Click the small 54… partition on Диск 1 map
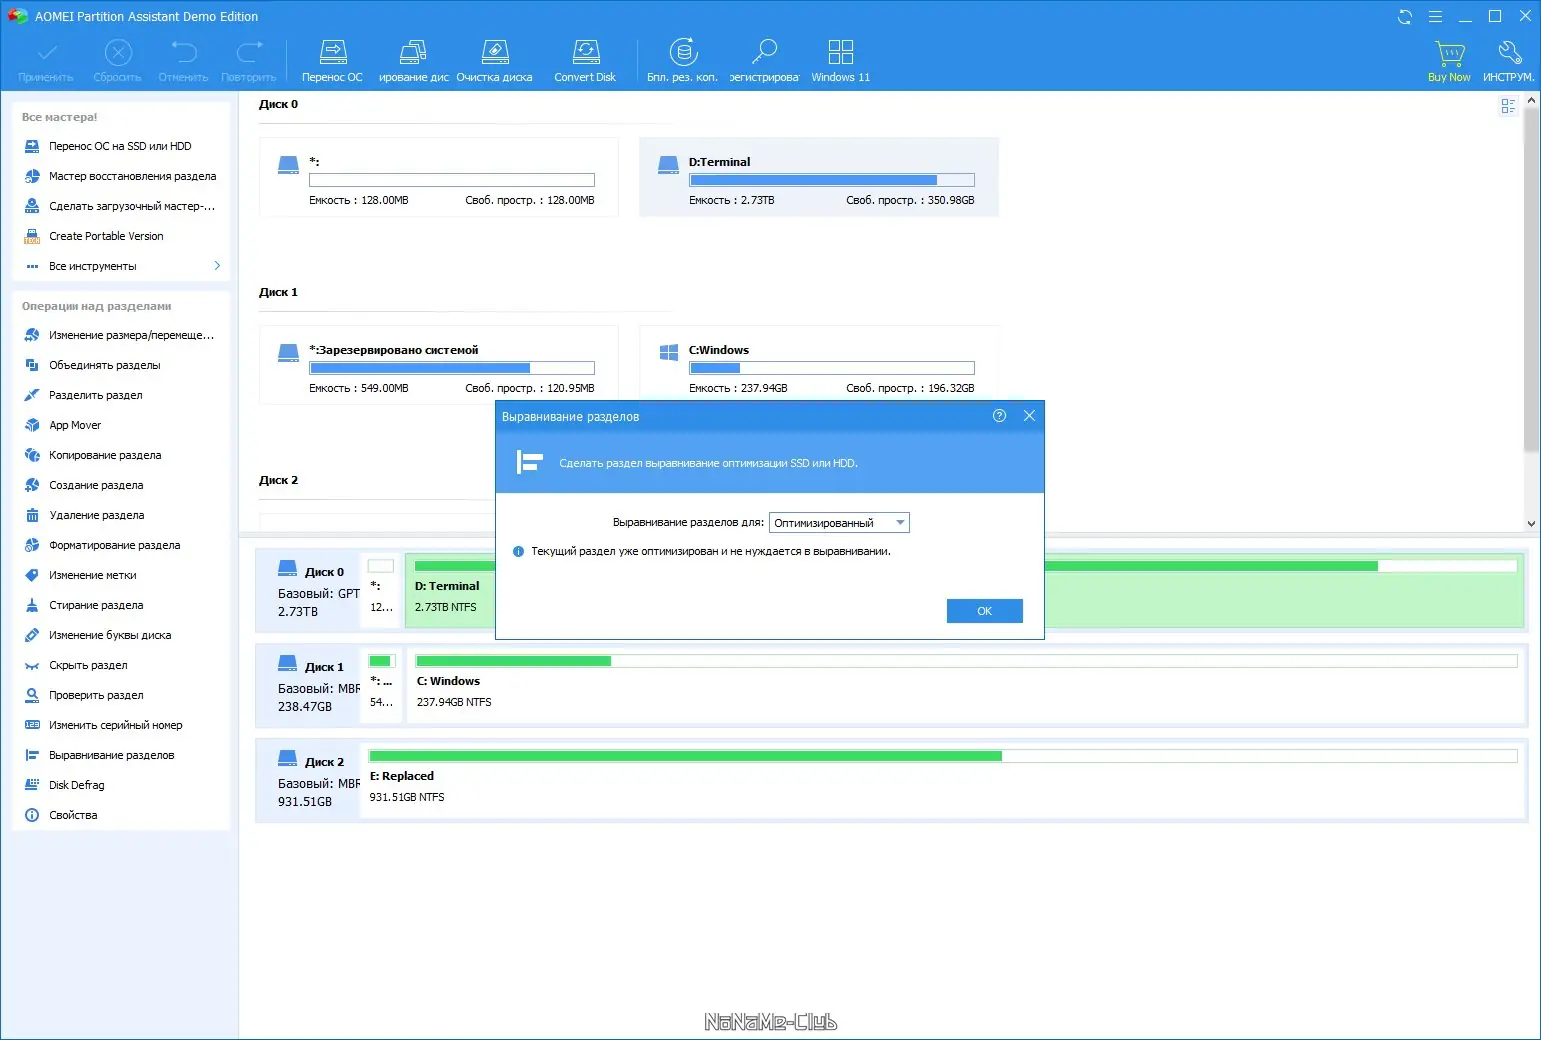The height and width of the screenshot is (1040, 1541). click(x=381, y=685)
